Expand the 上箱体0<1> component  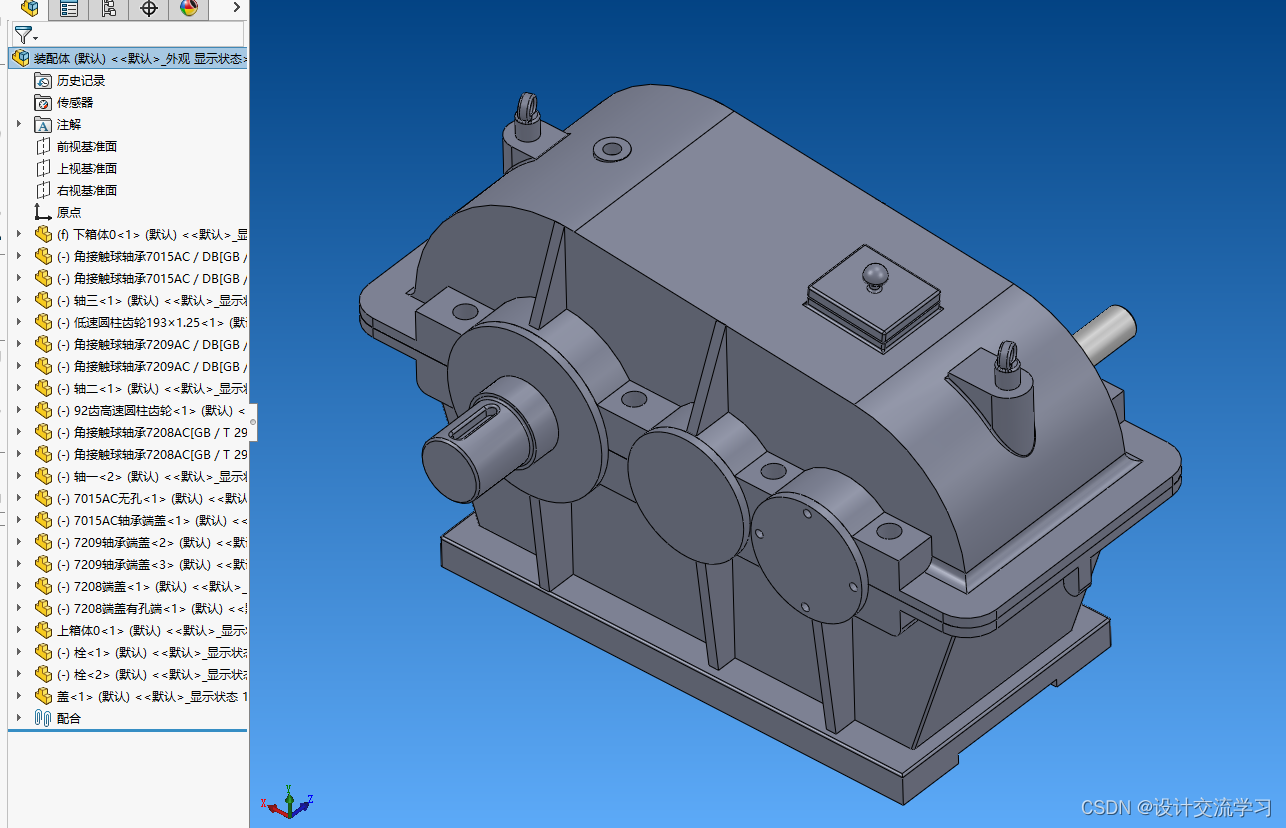pyautogui.click(x=18, y=630)
